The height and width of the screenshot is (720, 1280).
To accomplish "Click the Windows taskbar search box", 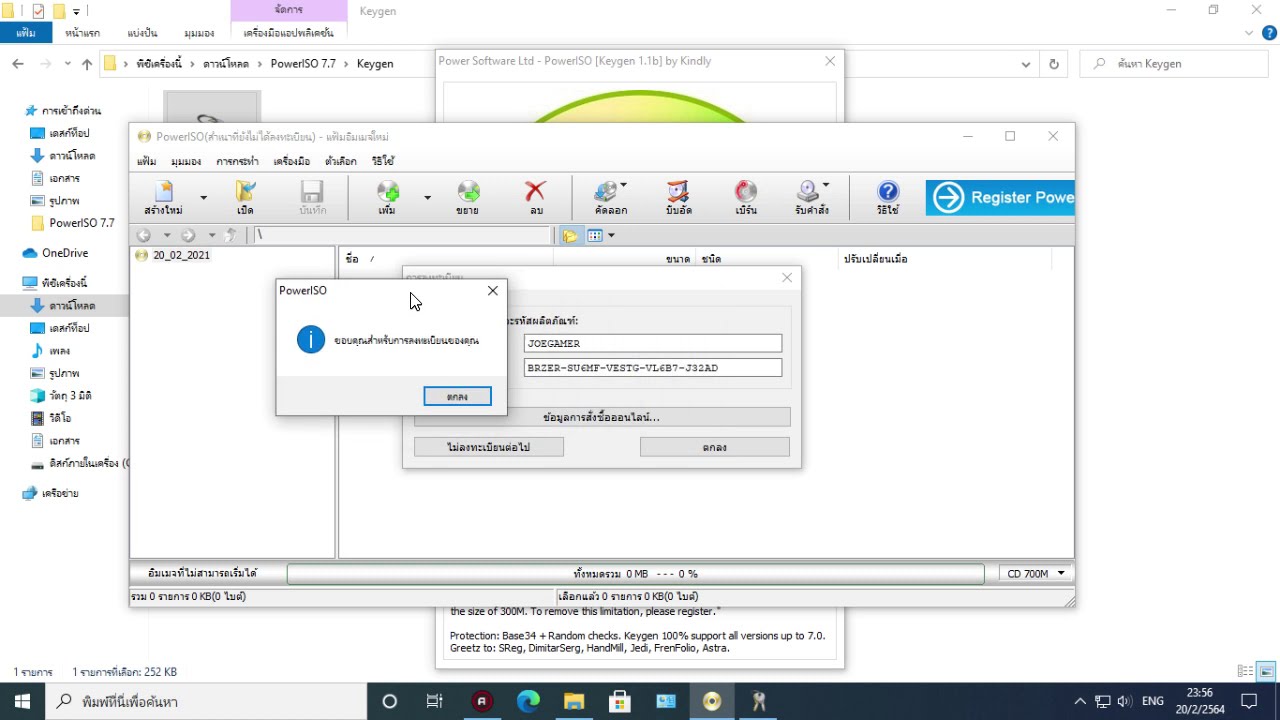I will (x=206, y=701).
